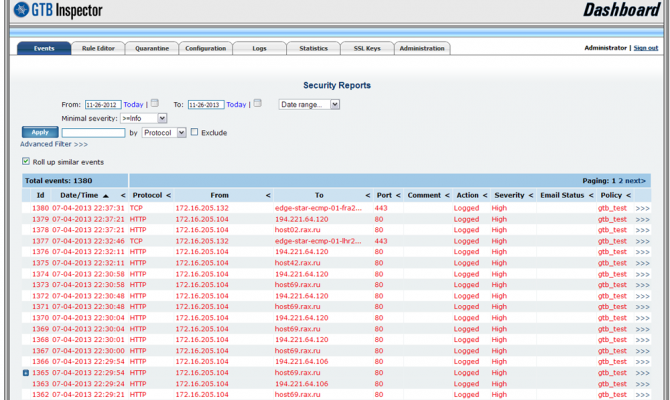Viewport: 670px width, 400px height.
Task: Click the Apply filter button
Action: pyautogui.click(x=40, y=132)
